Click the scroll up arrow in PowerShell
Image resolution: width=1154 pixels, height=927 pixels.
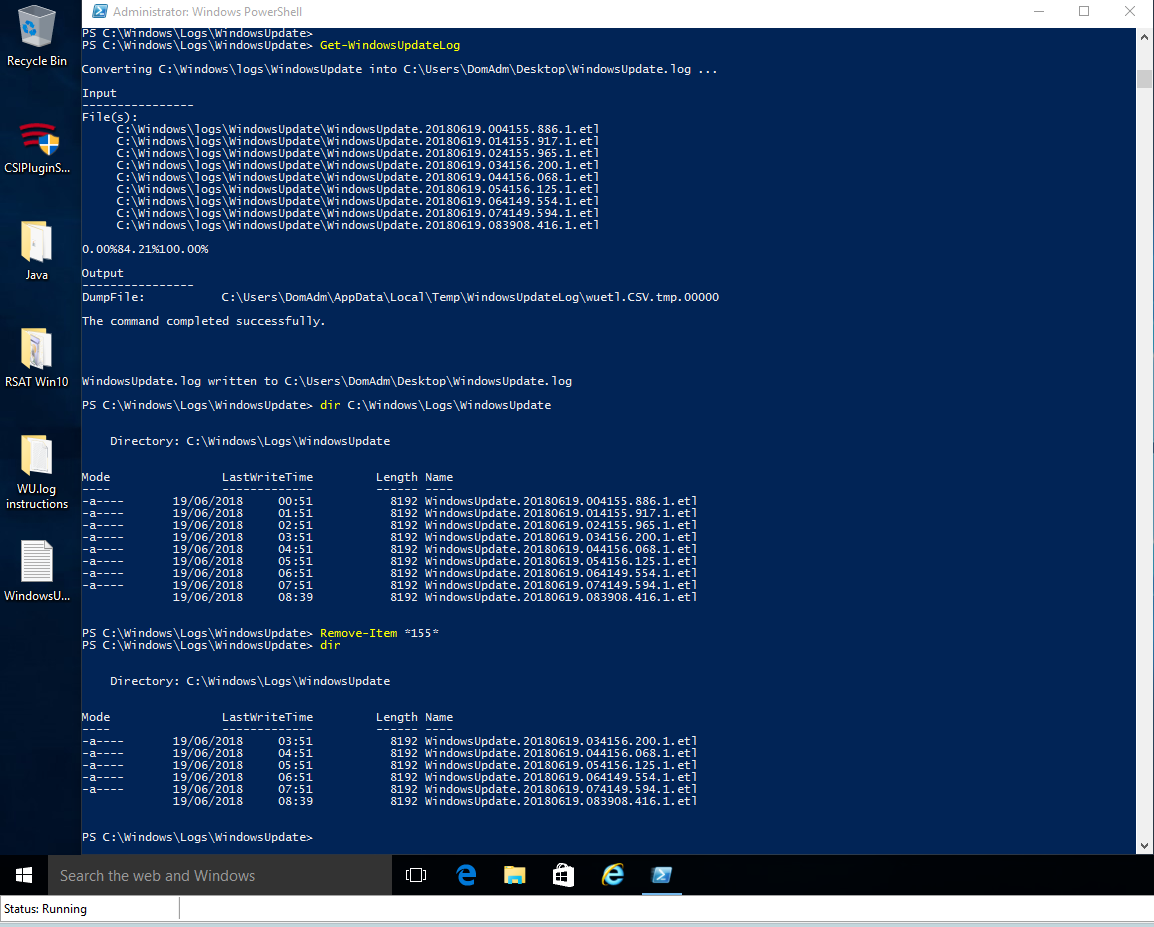(x=1145, y=38)
